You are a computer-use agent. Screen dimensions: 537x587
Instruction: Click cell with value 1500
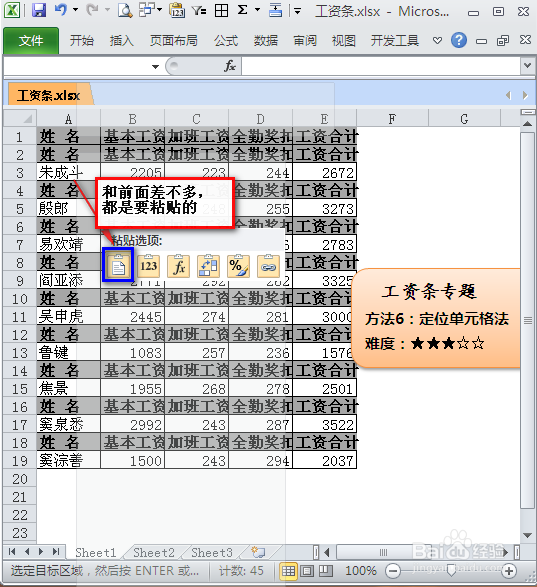coord(133,460)
